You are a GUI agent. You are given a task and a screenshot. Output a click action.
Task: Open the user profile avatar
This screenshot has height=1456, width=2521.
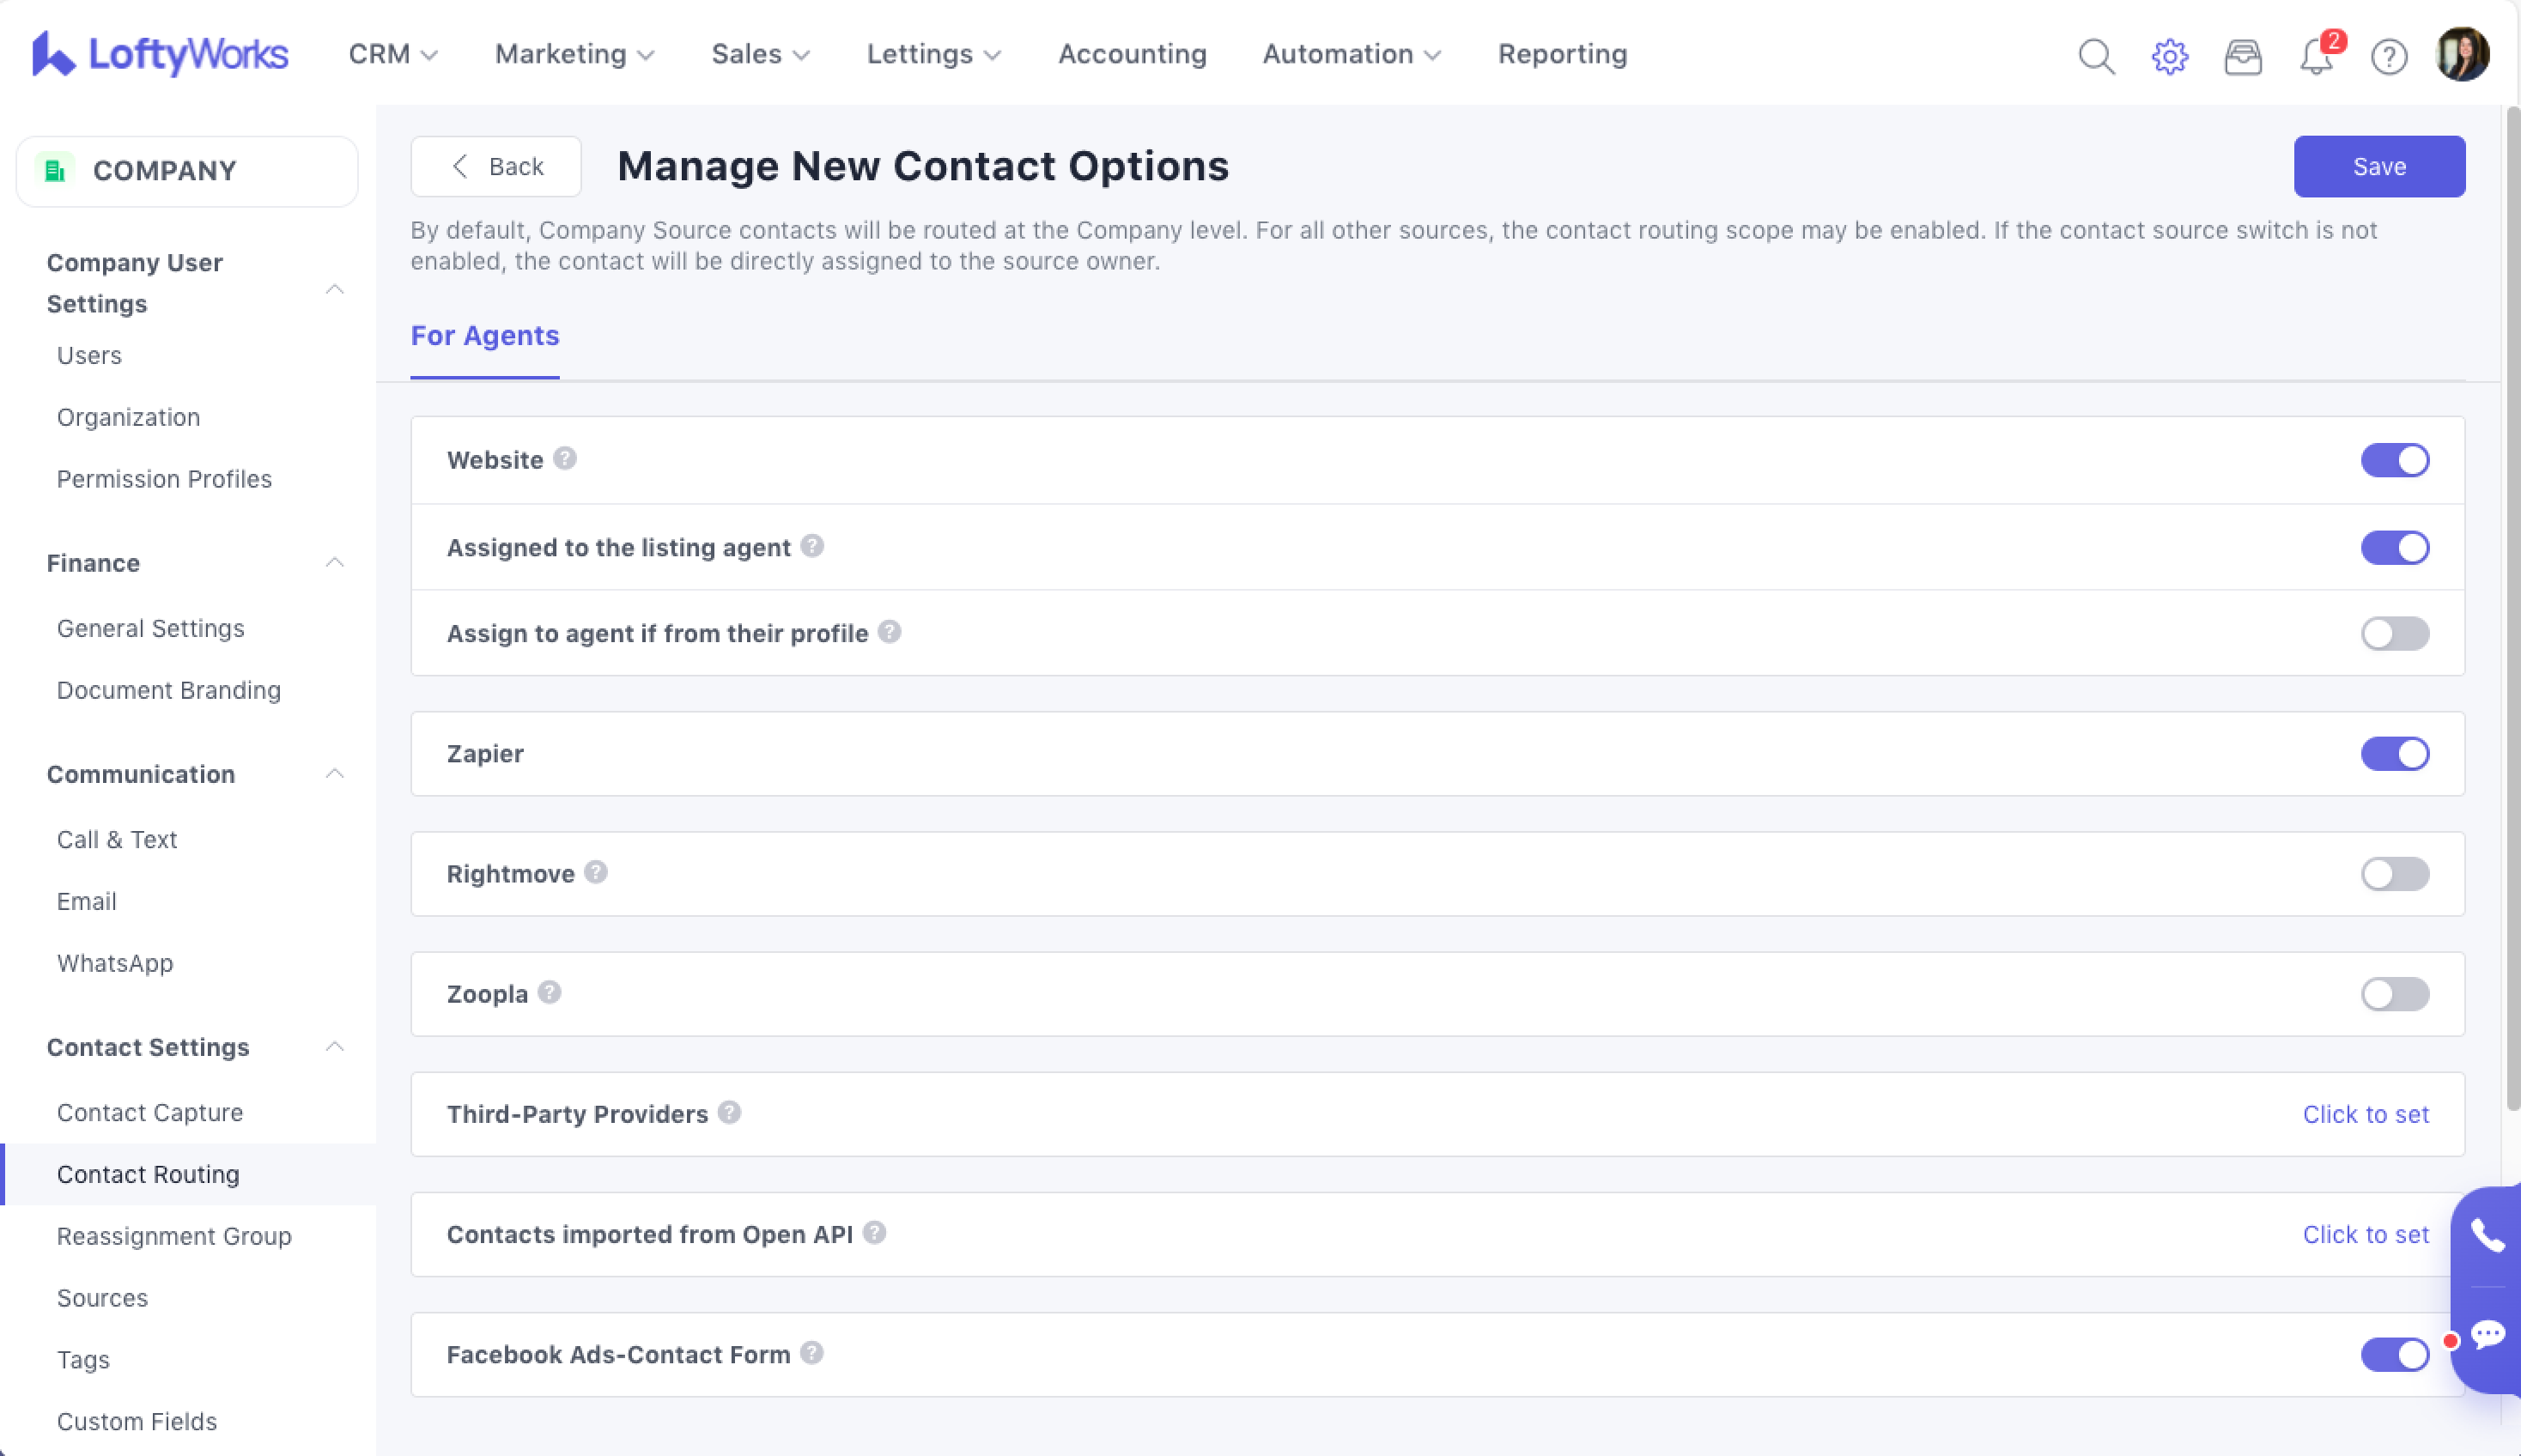click(2461, 54)
